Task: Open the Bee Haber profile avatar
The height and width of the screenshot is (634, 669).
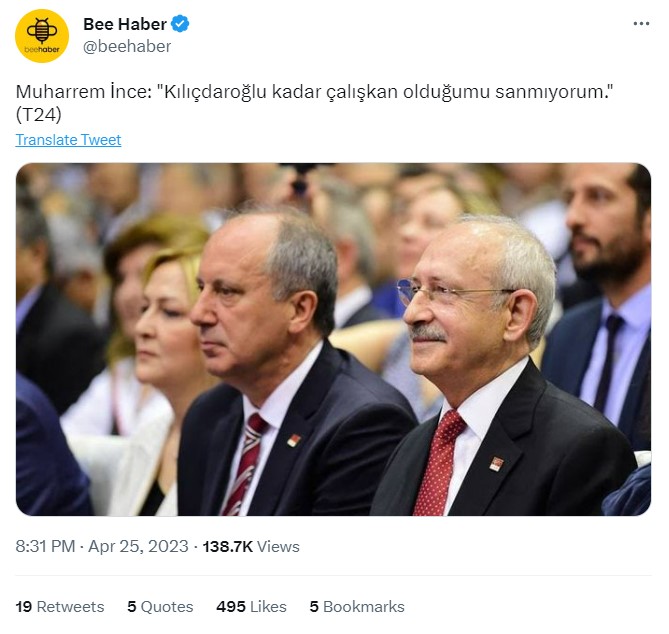Action: coord(42,36)
